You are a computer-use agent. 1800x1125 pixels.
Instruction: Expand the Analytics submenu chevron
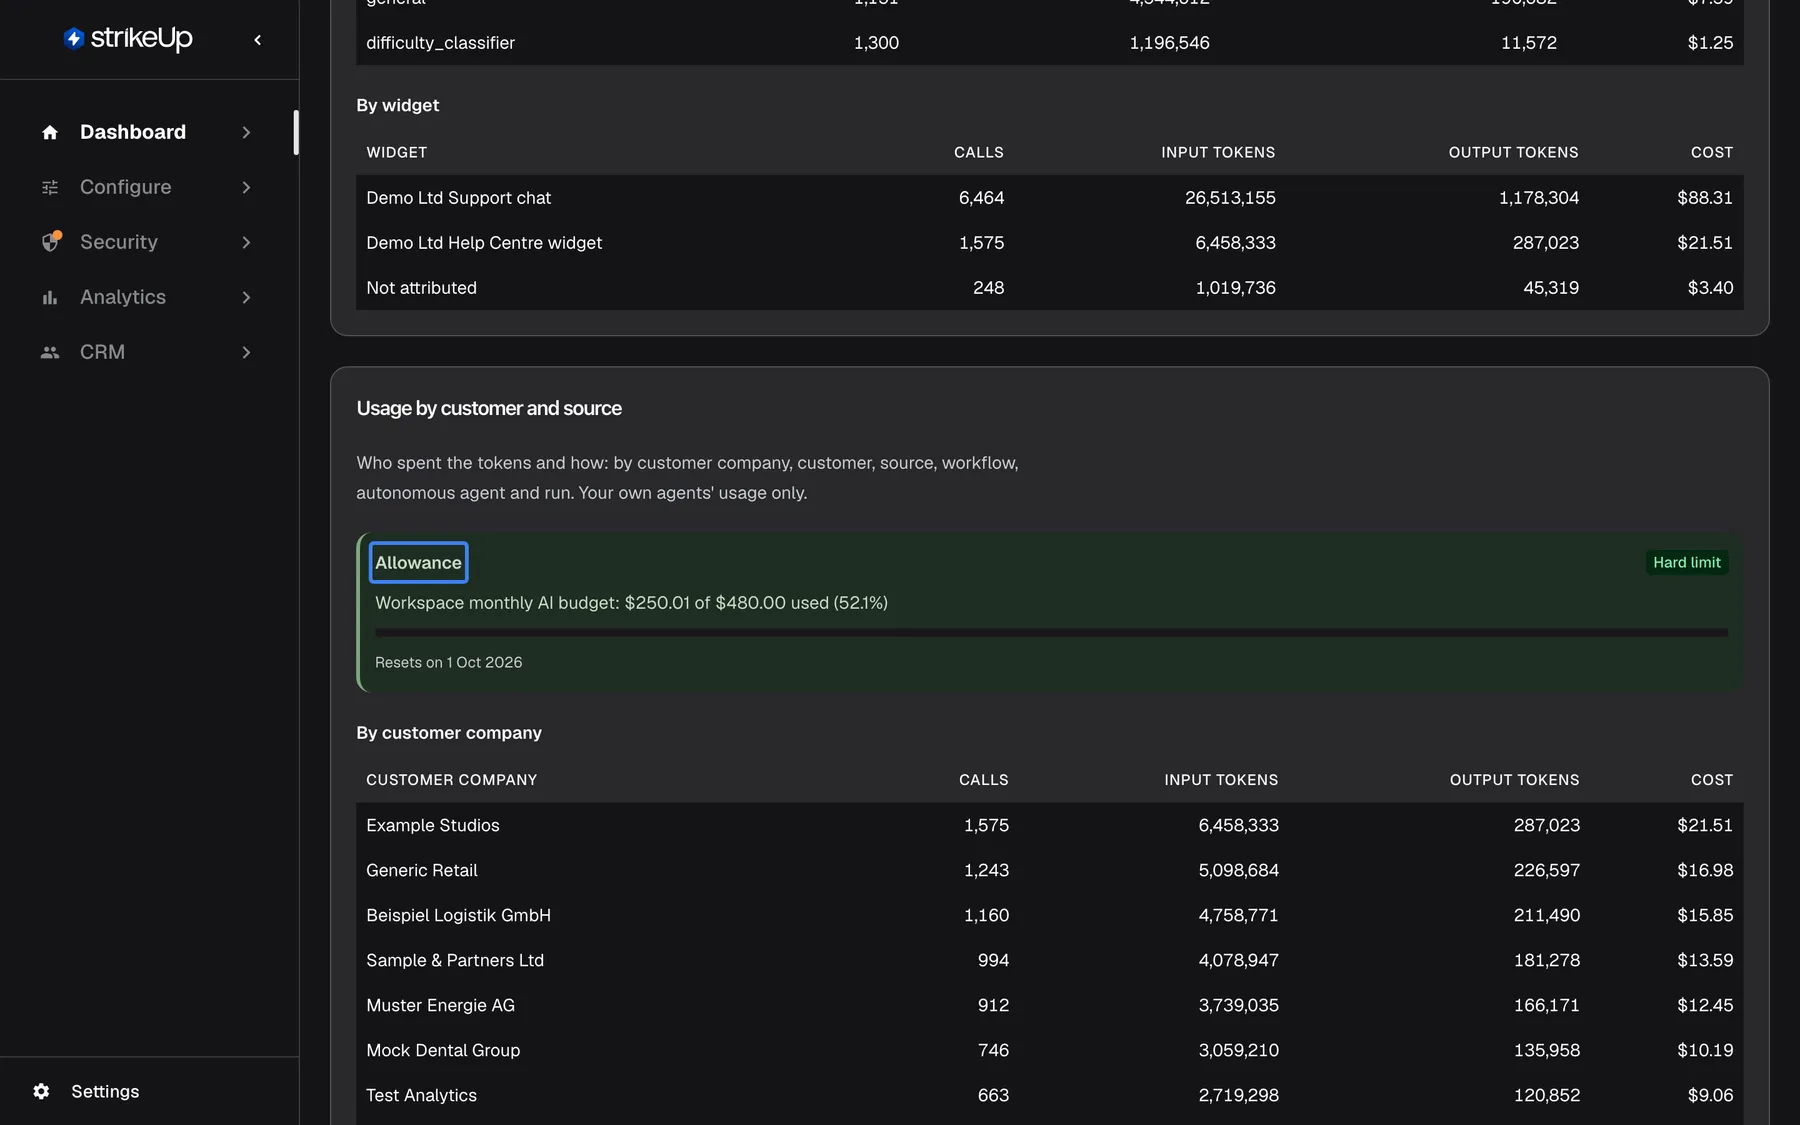coord(246,297)
